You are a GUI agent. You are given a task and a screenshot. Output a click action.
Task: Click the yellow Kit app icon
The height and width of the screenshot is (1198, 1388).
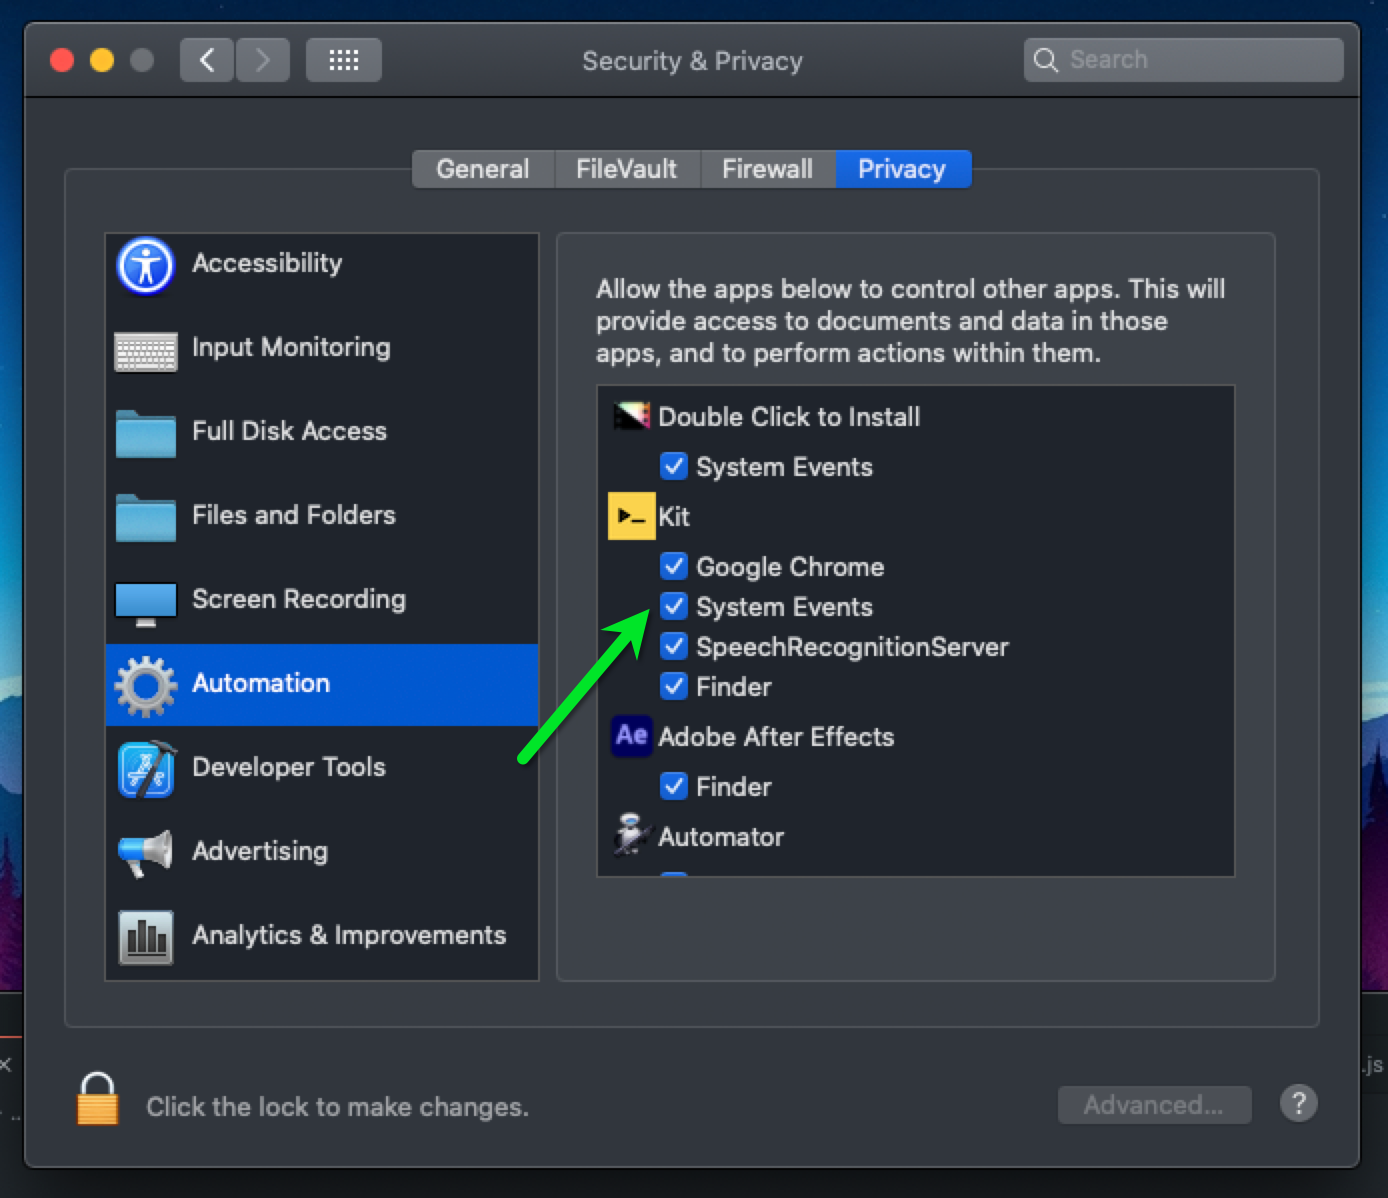coord(631,516)
